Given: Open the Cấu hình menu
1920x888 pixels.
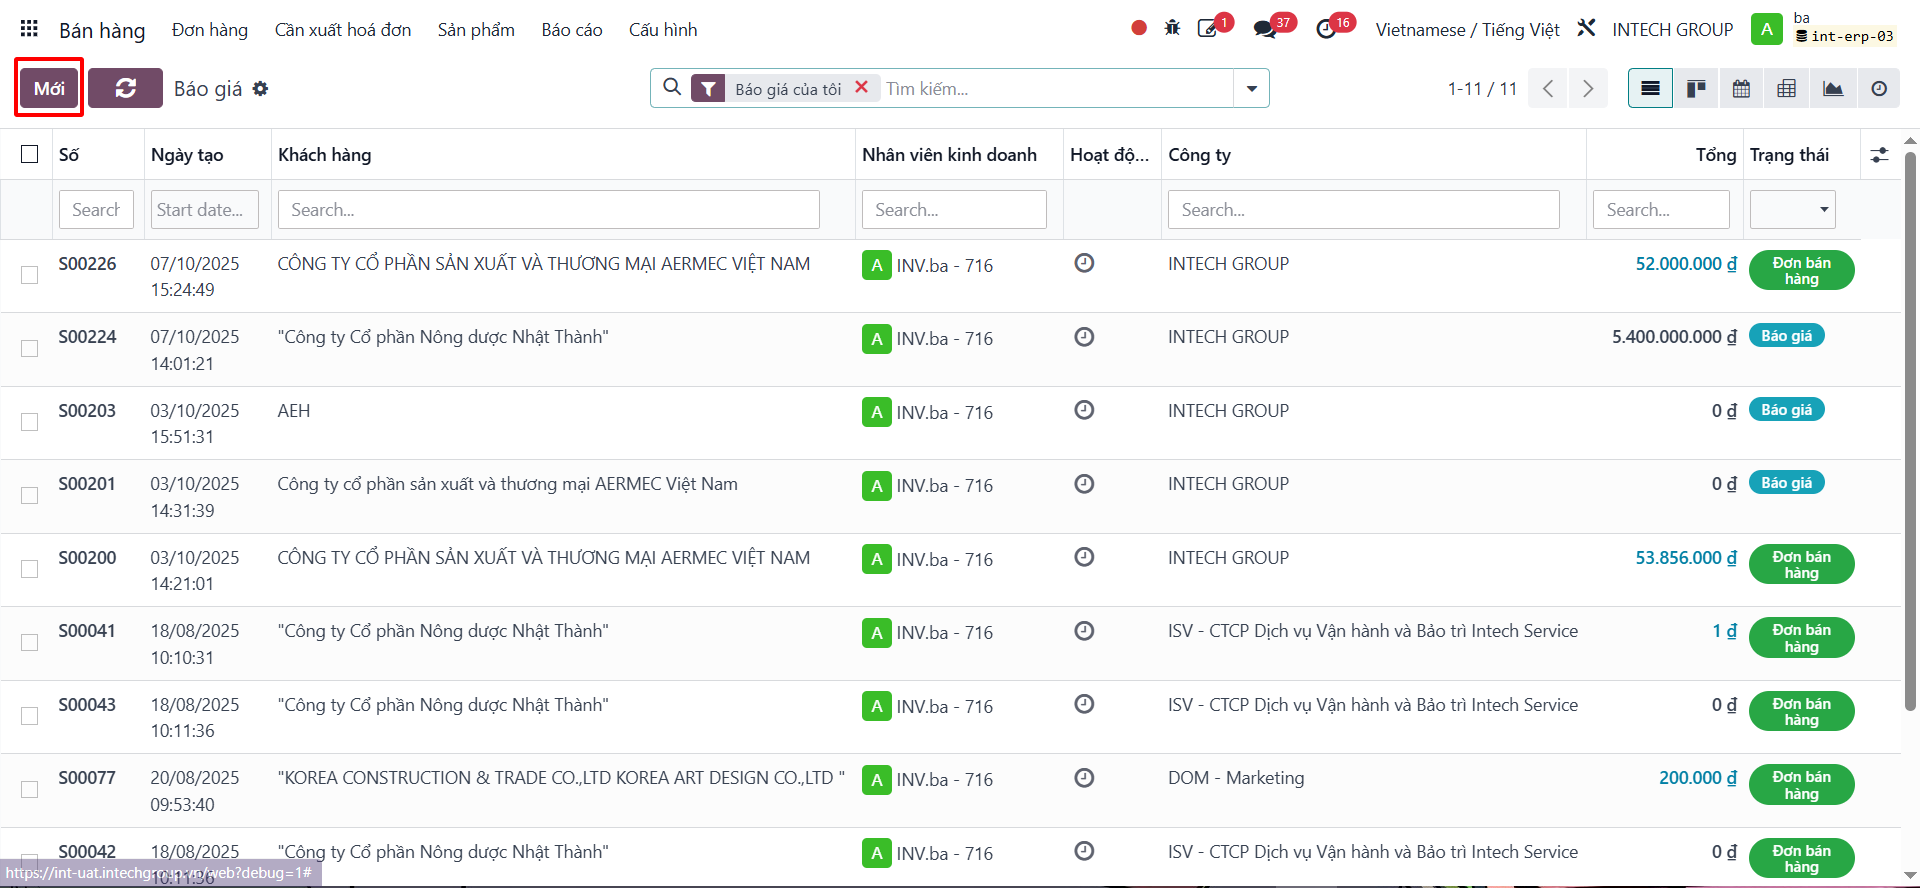Looking at the screenshot, I should [x=663, y=30].
